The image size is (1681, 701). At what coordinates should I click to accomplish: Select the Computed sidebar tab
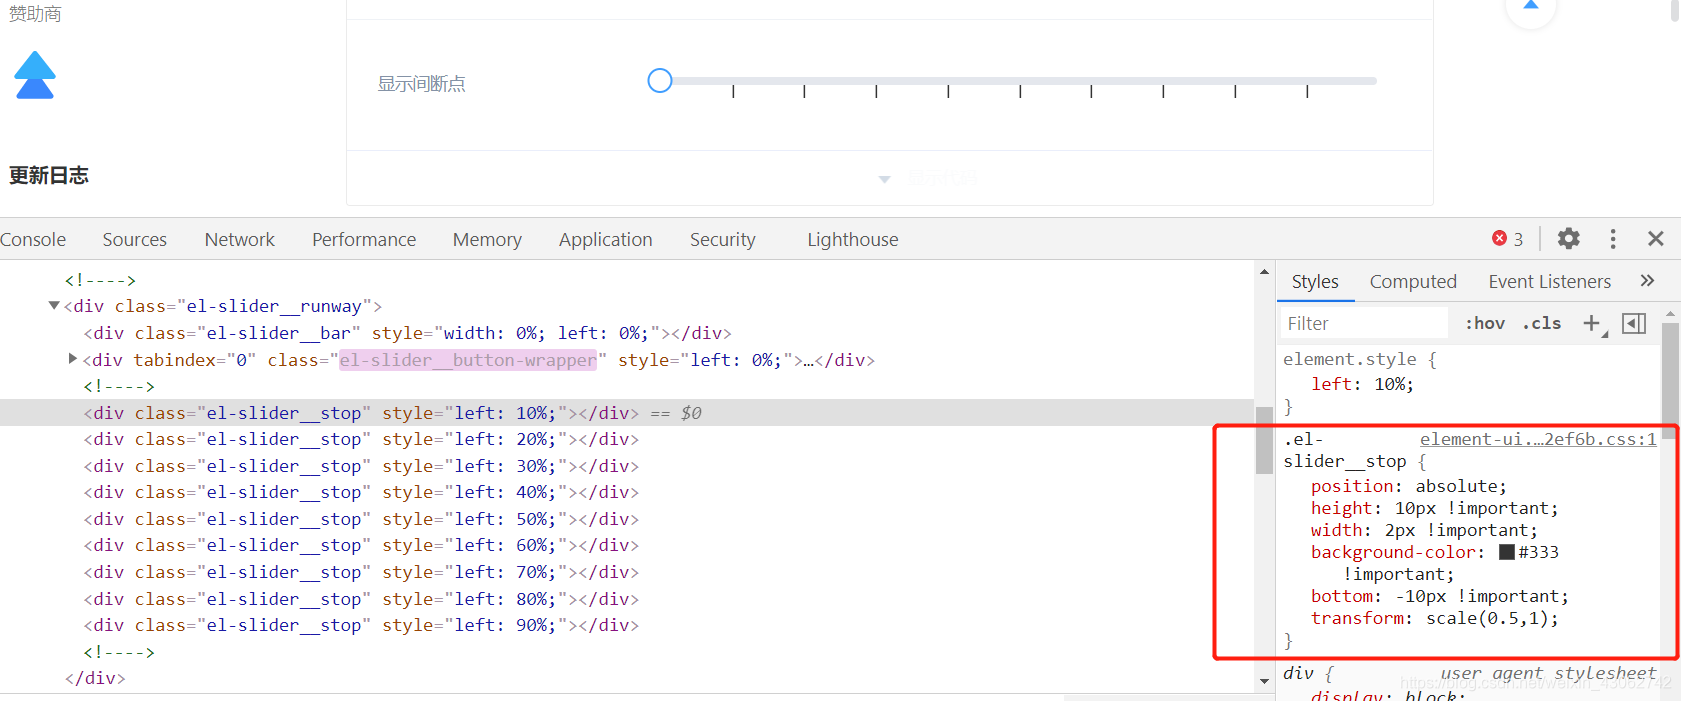(1413, 281)
